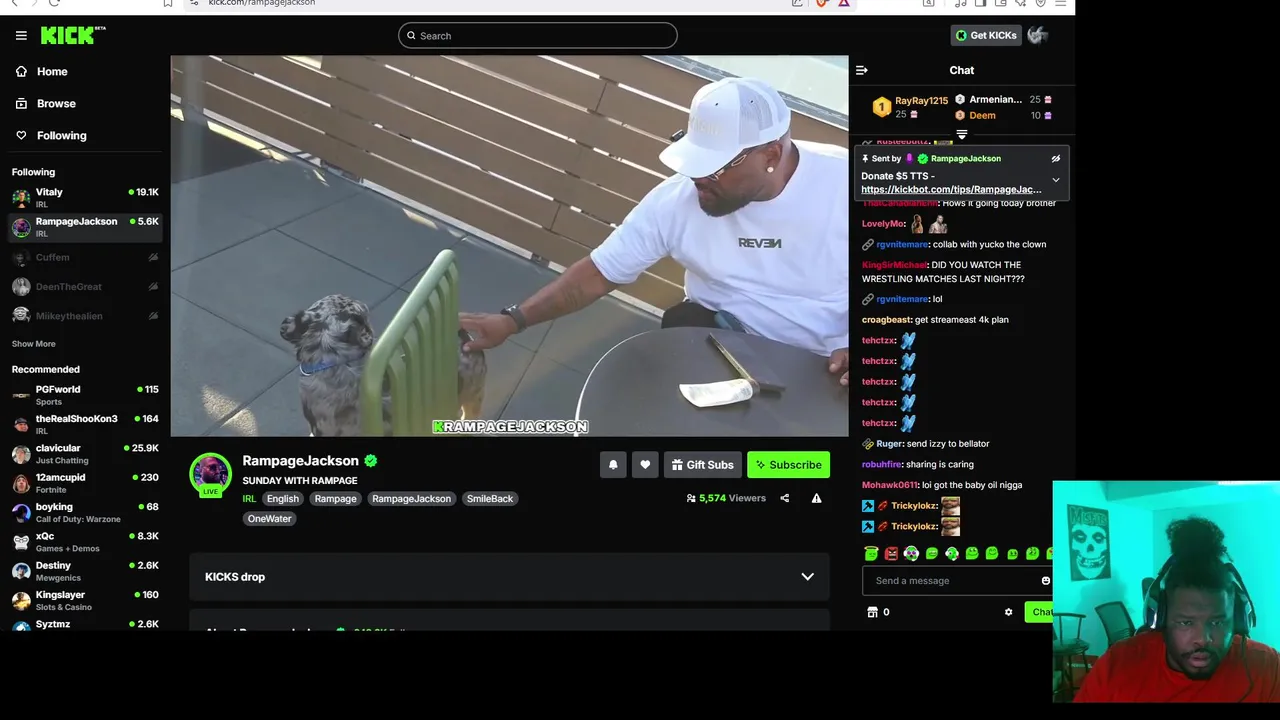Expand the list with Show More

[33, 343]
